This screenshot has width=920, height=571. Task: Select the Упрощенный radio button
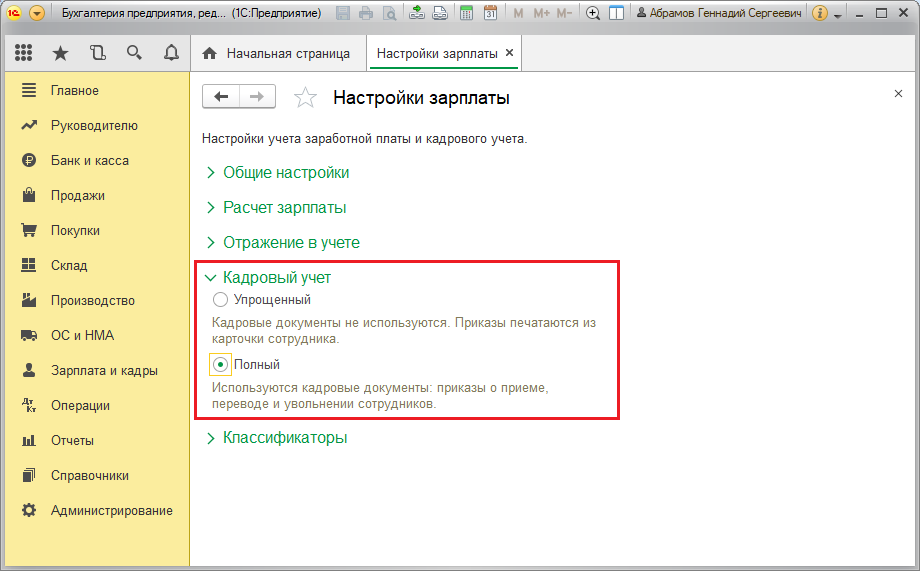pyautogui.click(x=220, y=300)
